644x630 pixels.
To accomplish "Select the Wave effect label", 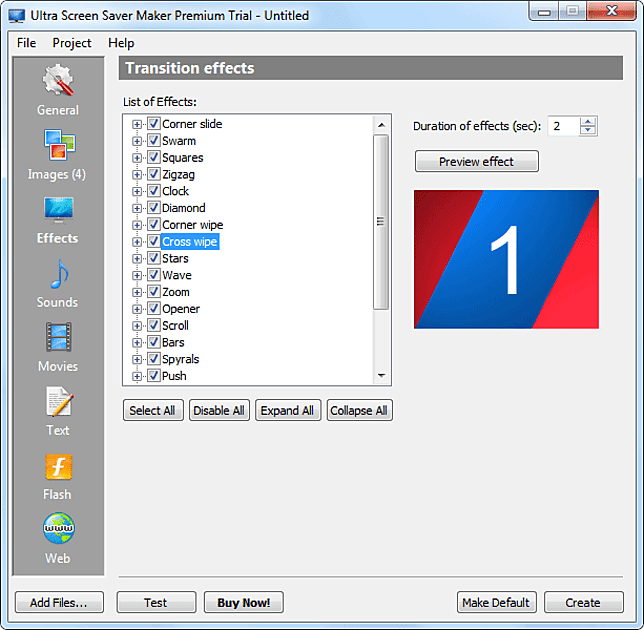I will point(177,275).
